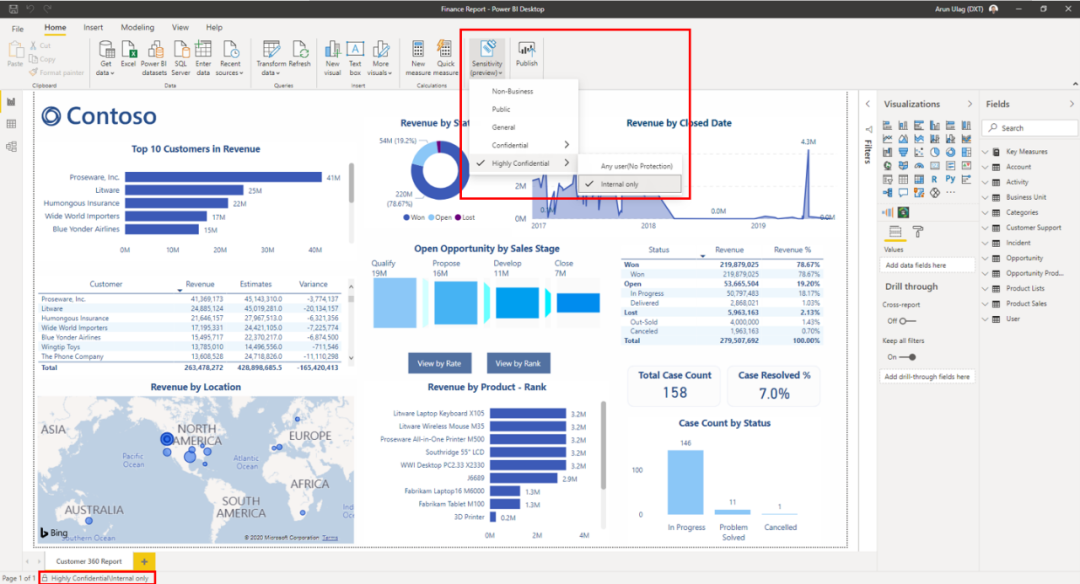The height and width of the screenshot is (584, 1080).
Task: Refresh the report data
Action: pos(300,54)
